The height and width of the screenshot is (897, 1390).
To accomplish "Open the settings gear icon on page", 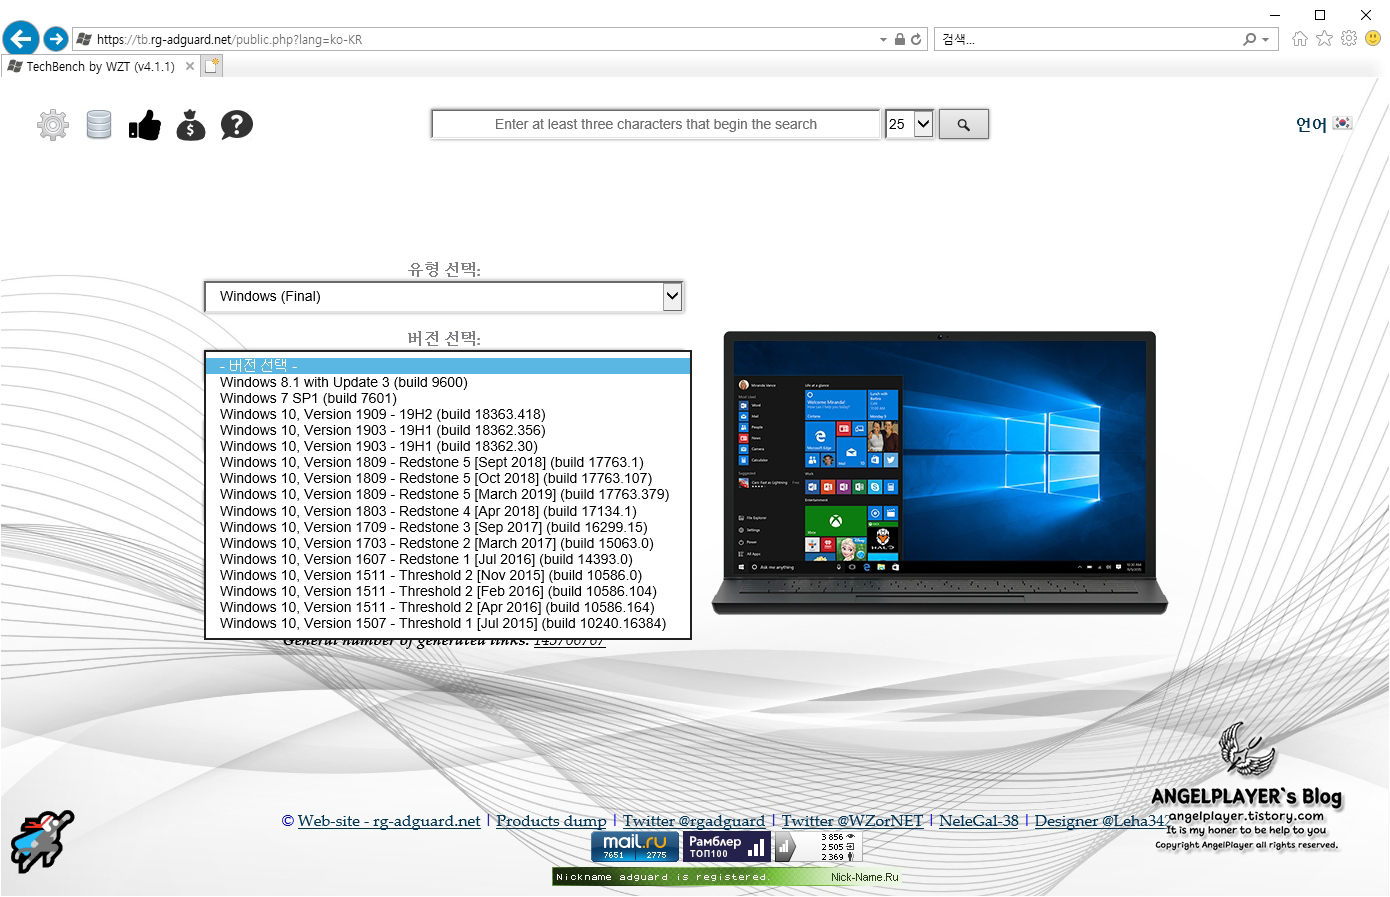I will coord(53,125).
